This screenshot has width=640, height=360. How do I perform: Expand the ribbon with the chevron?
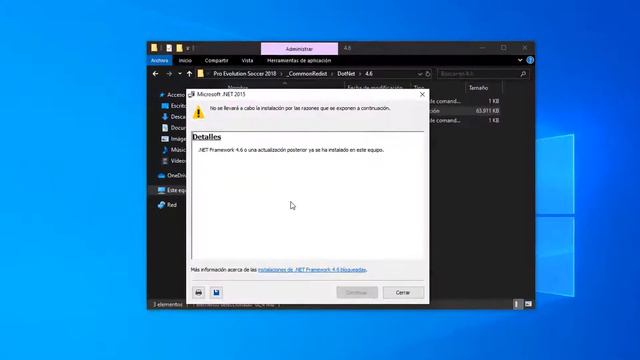point(520,60)
